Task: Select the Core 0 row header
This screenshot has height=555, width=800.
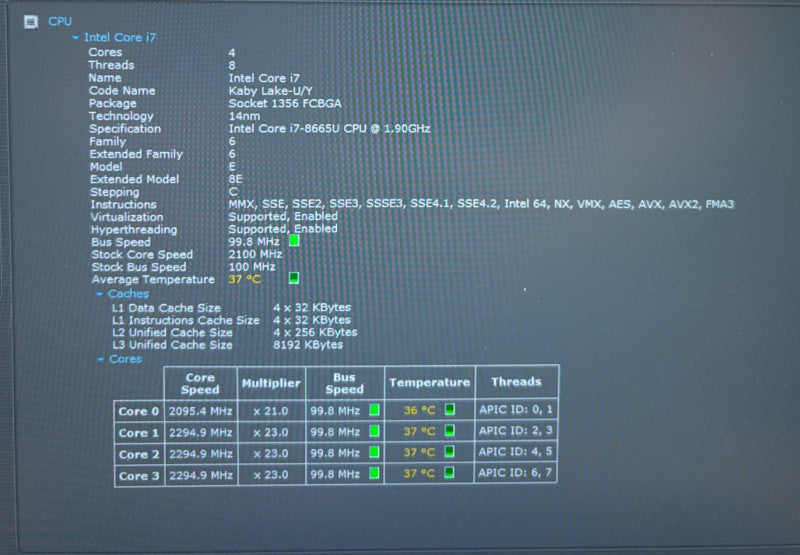Action: (139, 412)
